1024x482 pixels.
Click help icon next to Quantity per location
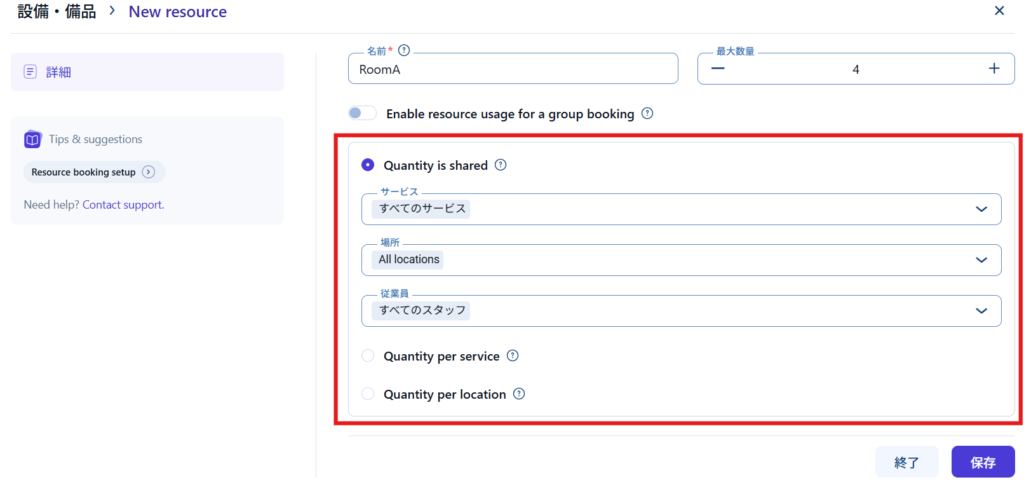pyautogui.click(x=518, y=394)
